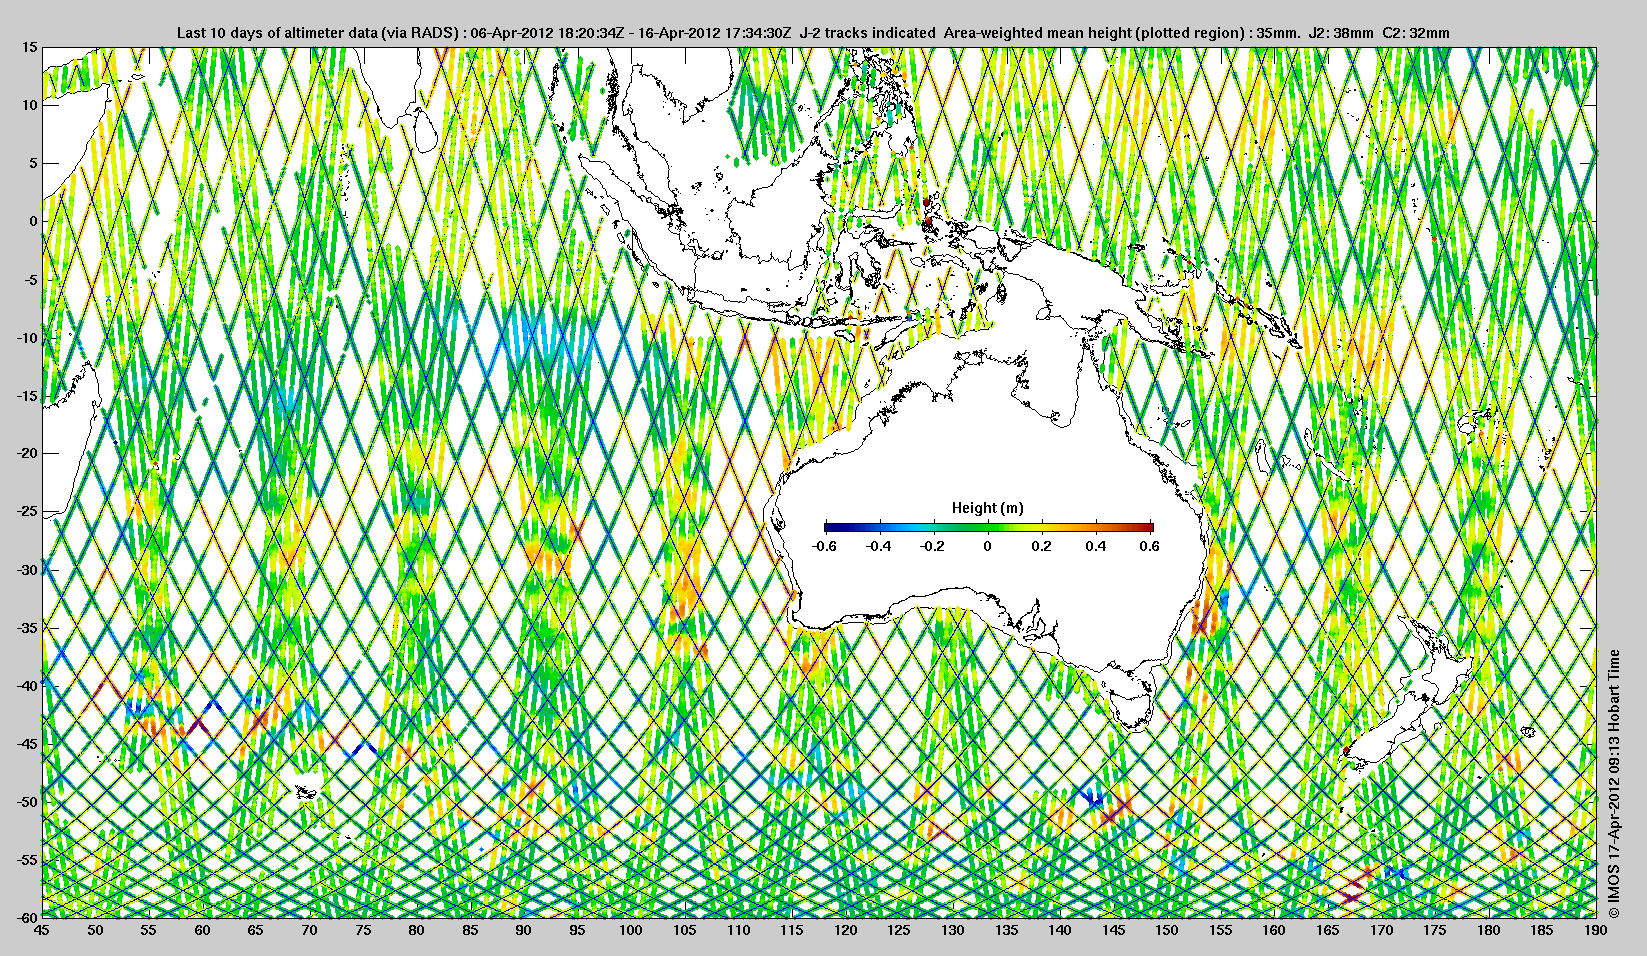Click longitude label 85 on the bottom axis

click(x=470, y=930)
